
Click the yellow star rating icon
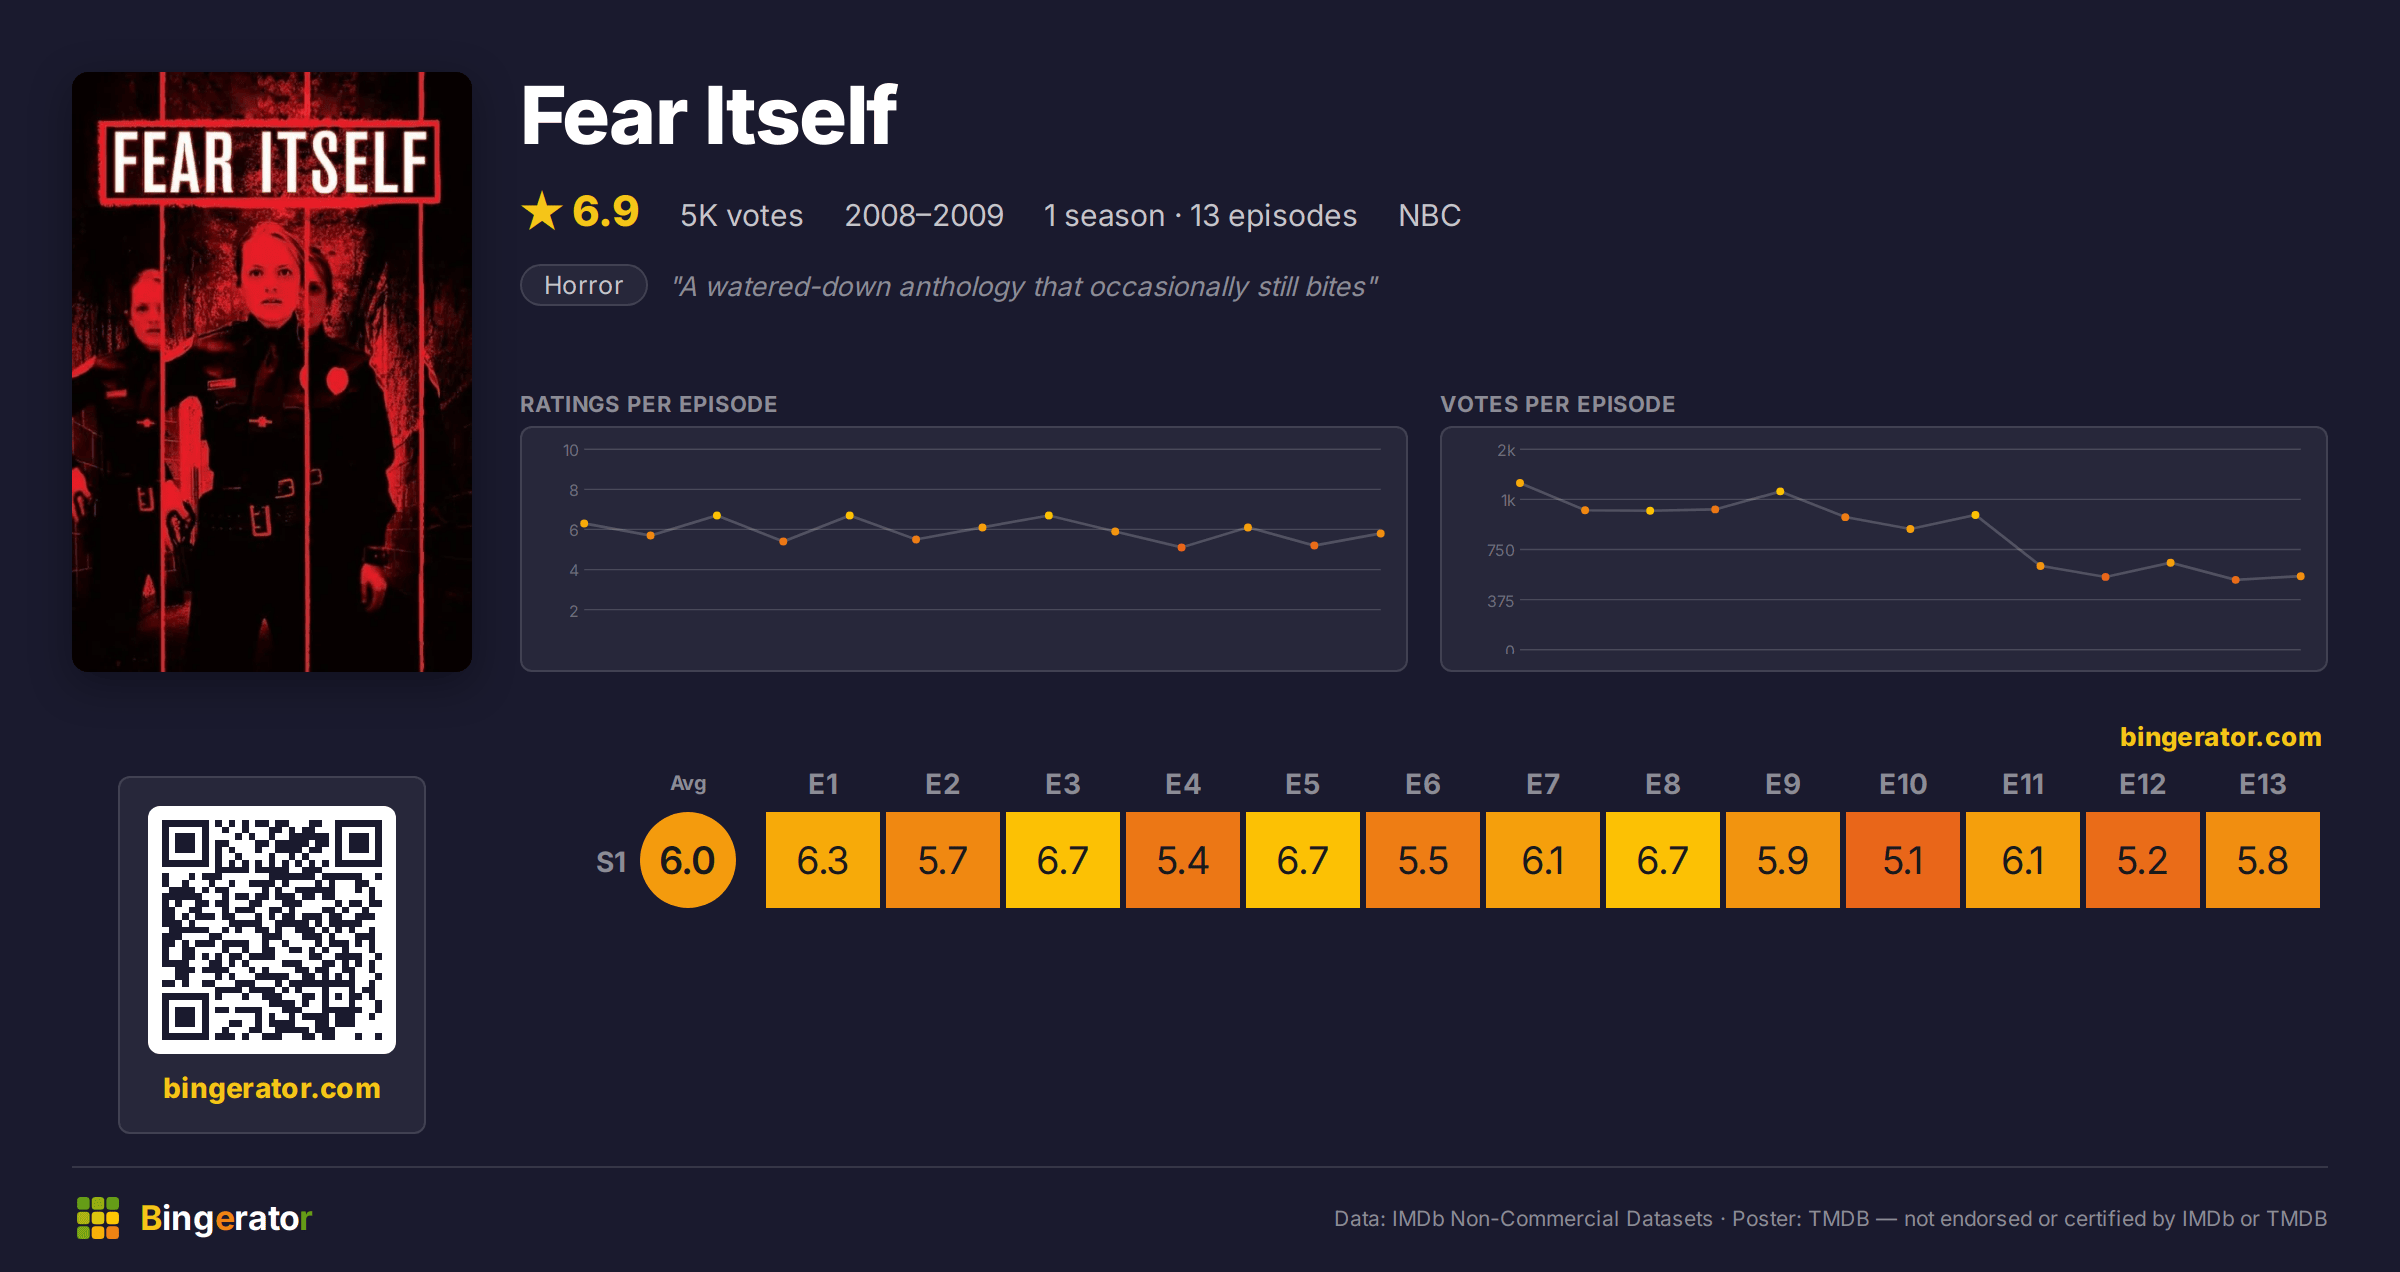(542, 211)
